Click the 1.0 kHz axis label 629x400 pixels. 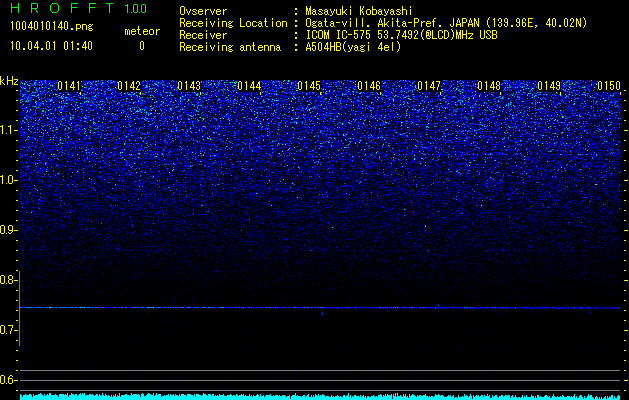pyautogui.click(x=7, y=180)
